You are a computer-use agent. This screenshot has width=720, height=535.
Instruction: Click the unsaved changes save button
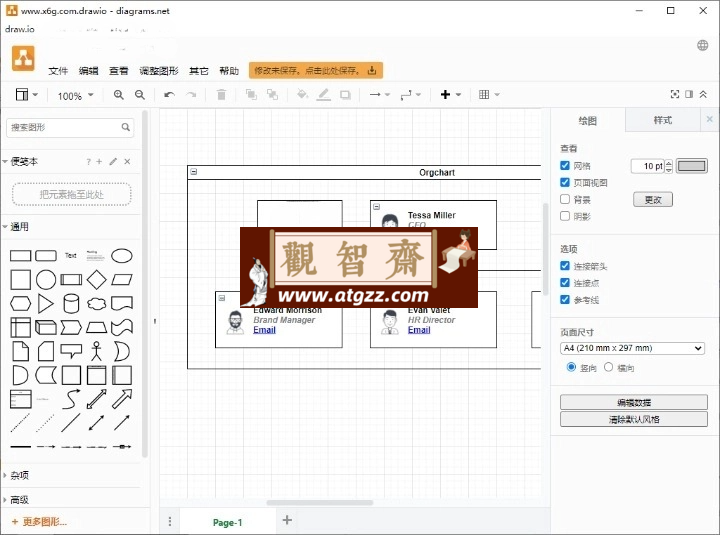(316, 70)
